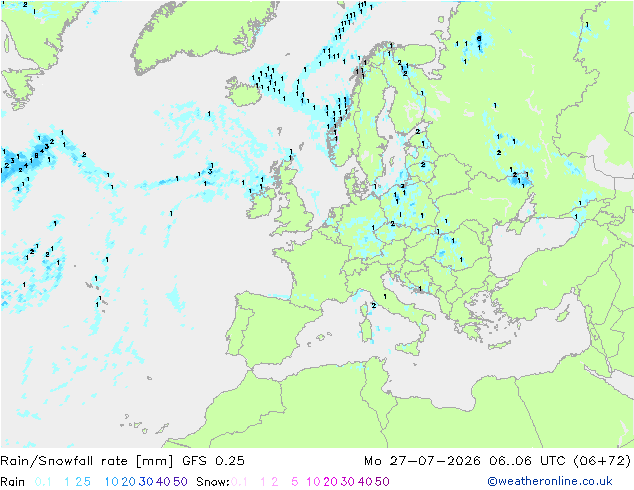634x490 pixels.
Task: Click the 'Rain' legend label
Action: pyautogui.click(x=13, y=482)
